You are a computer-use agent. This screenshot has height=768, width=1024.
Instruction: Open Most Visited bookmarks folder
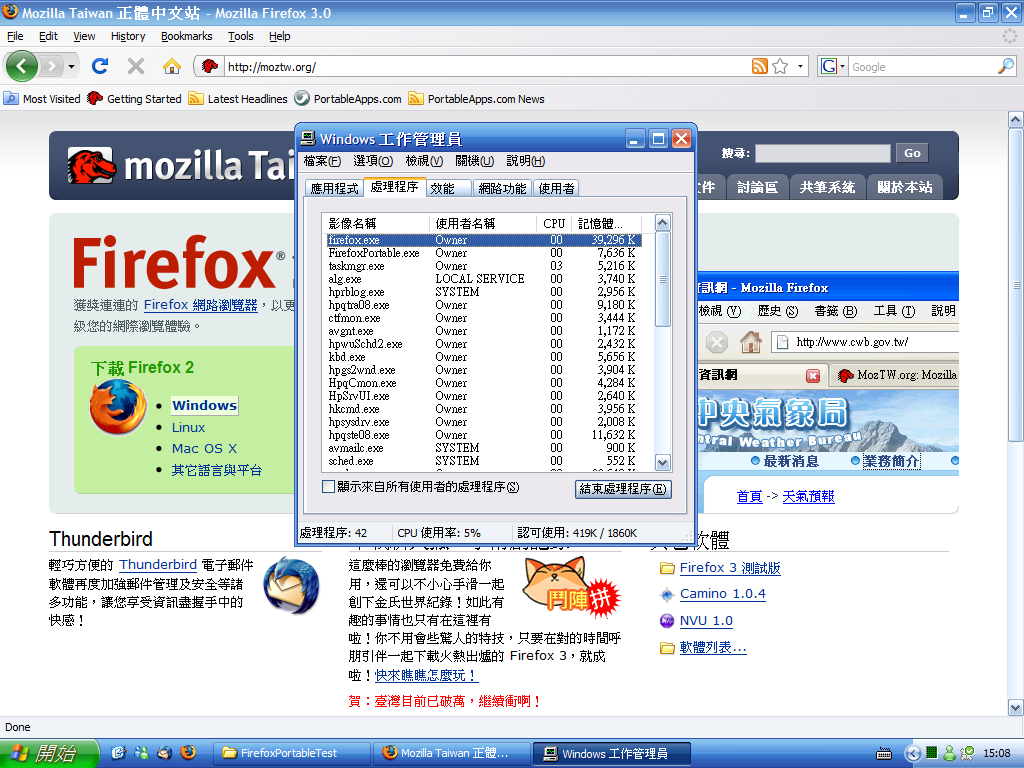[x=42, y=99]
